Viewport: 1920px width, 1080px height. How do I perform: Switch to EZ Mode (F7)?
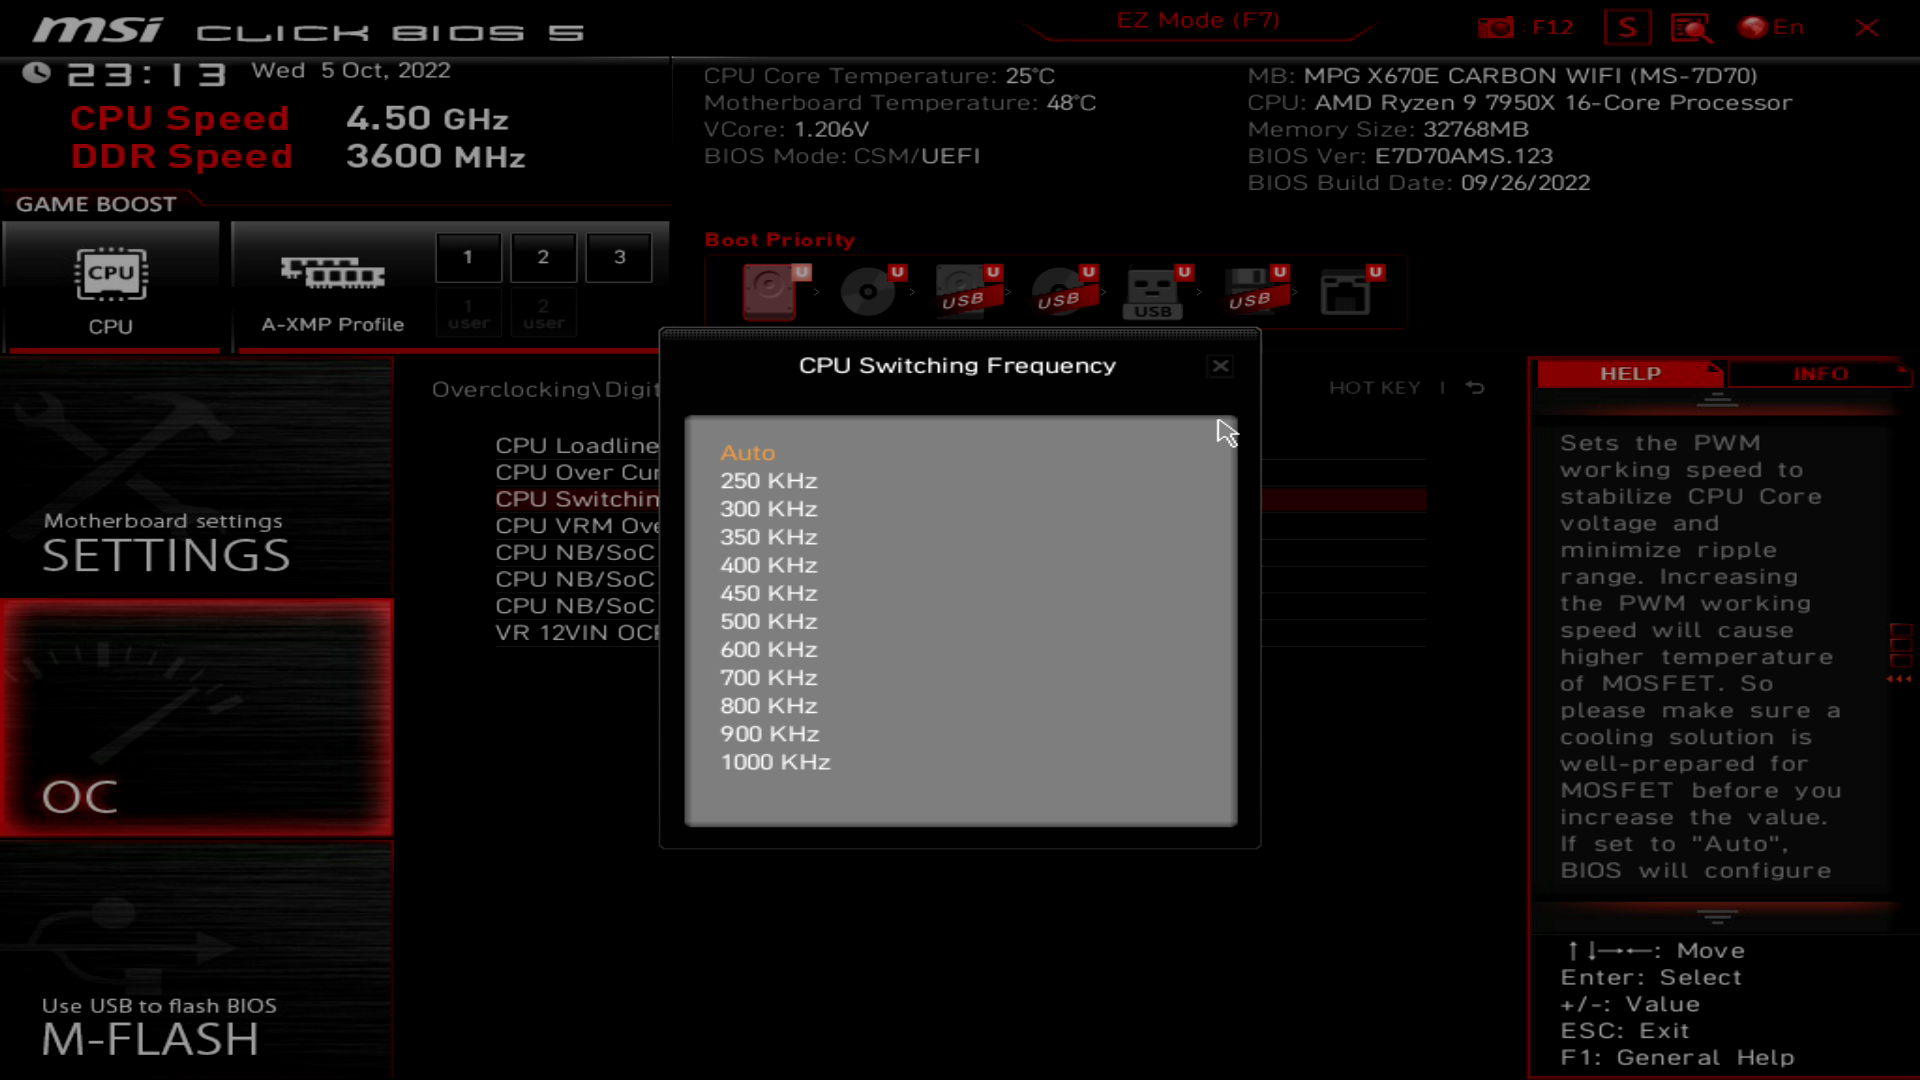[x=1197, y=21]
